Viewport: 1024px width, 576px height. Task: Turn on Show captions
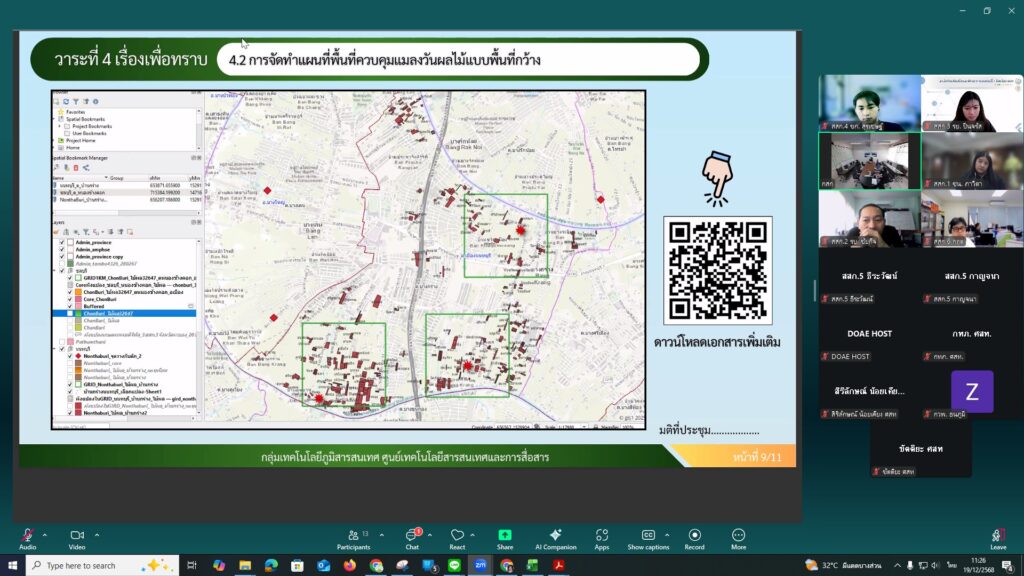[648, 535]
